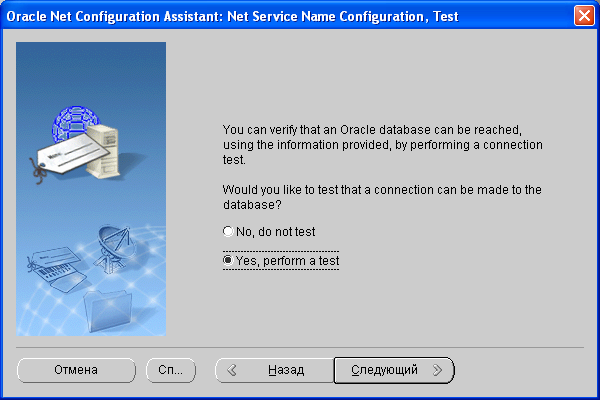Viewport: 600px width, 400px height.
Task: Open help via the Сп... button
Action: tap(171, 370)
